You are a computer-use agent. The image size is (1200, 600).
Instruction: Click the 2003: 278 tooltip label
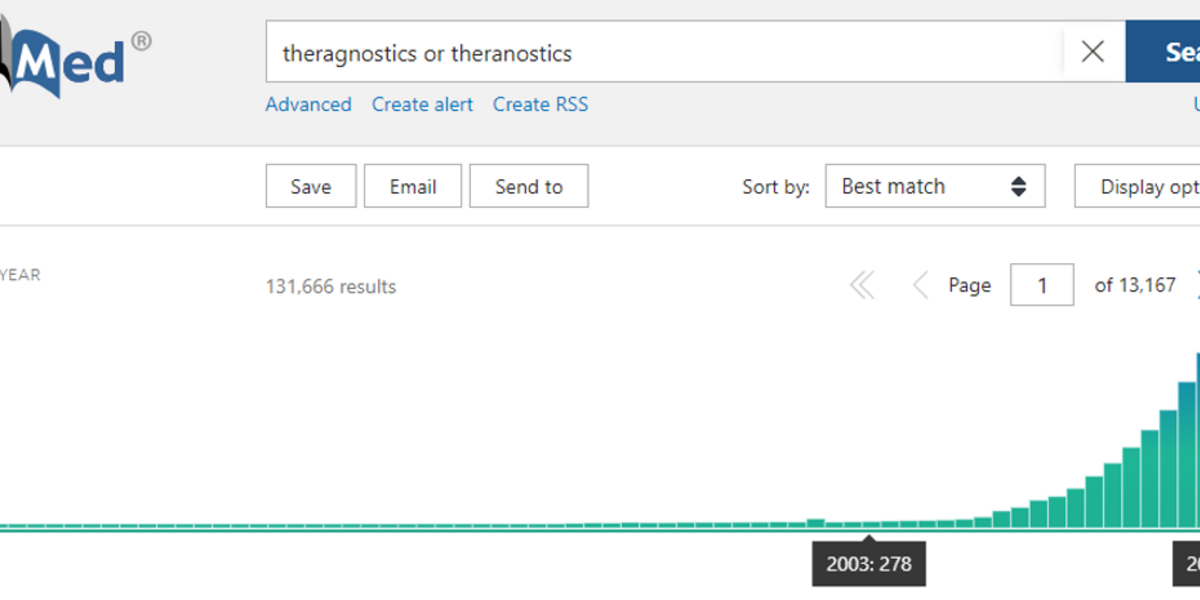(x=868, y=564)
